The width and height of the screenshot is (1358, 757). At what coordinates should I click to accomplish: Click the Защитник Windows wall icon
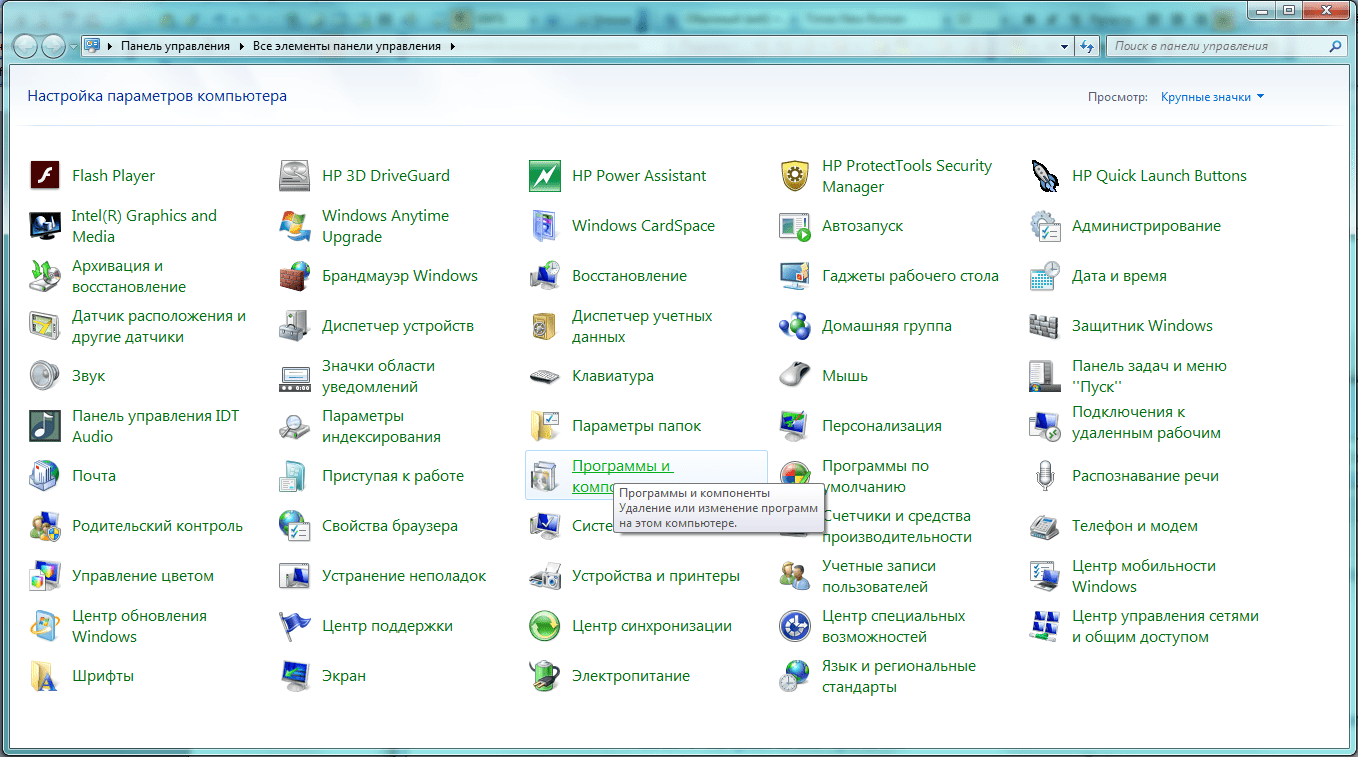pos(1045,326)
